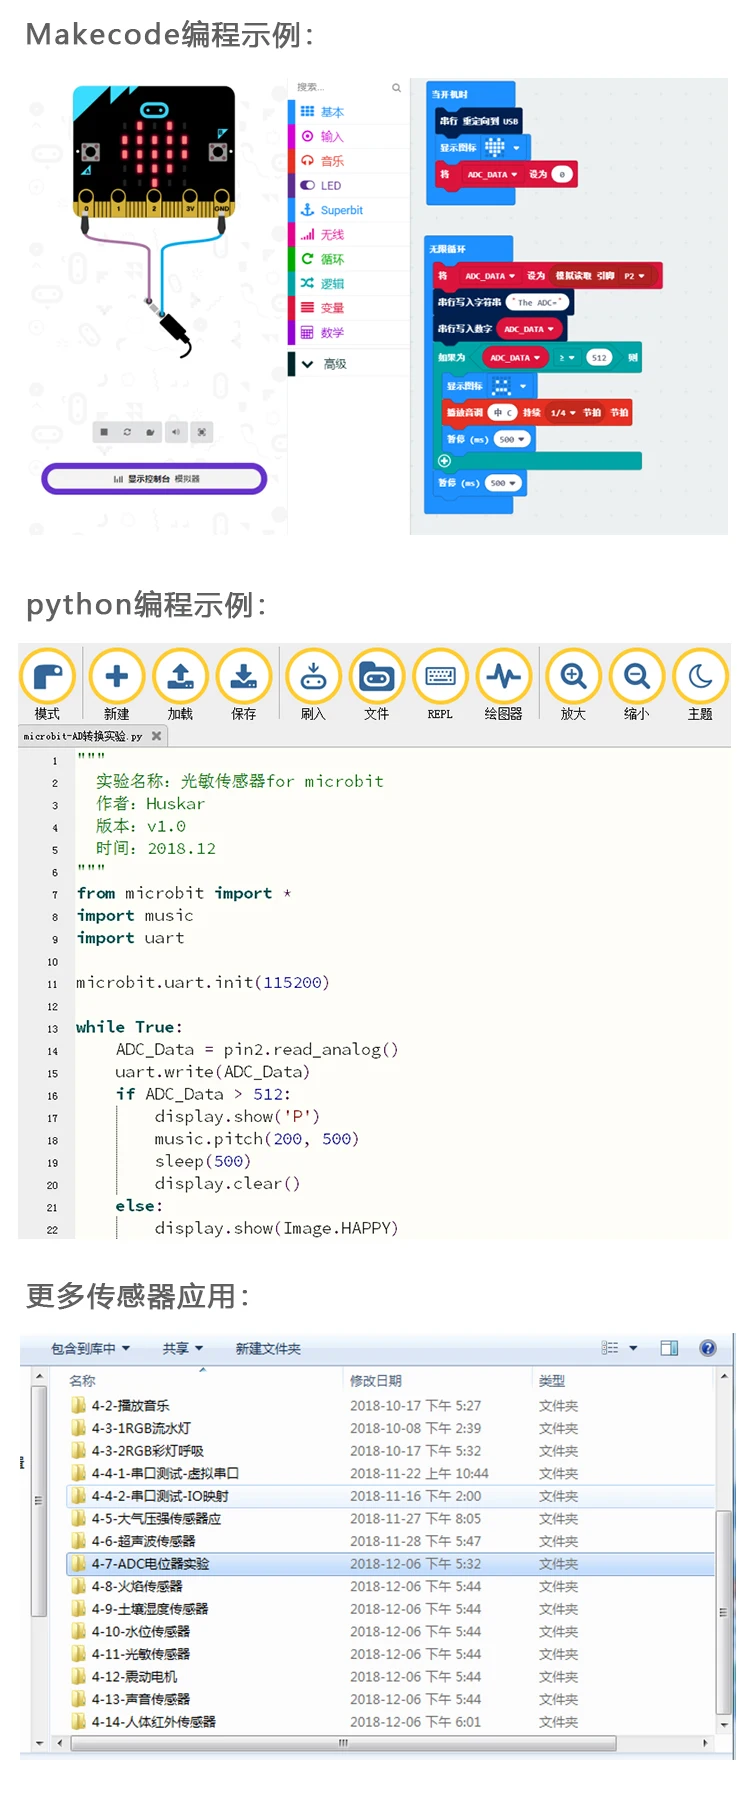This screenshot has width=750, height=1802.
Task: Click folder icon of 4-6-超声波传感器
Action: 79,1541
